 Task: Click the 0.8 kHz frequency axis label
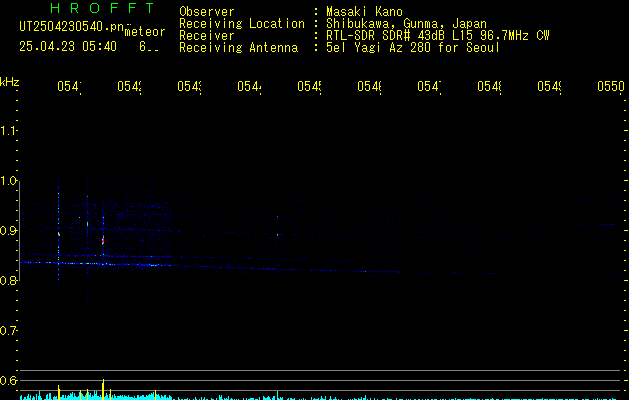[x=8, y=280]
